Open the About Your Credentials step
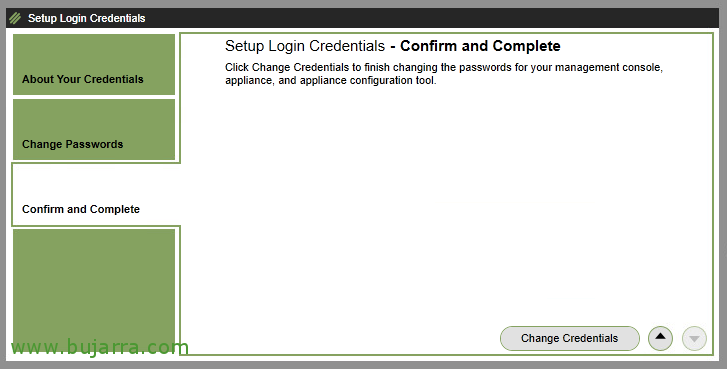 pos(94,64)
